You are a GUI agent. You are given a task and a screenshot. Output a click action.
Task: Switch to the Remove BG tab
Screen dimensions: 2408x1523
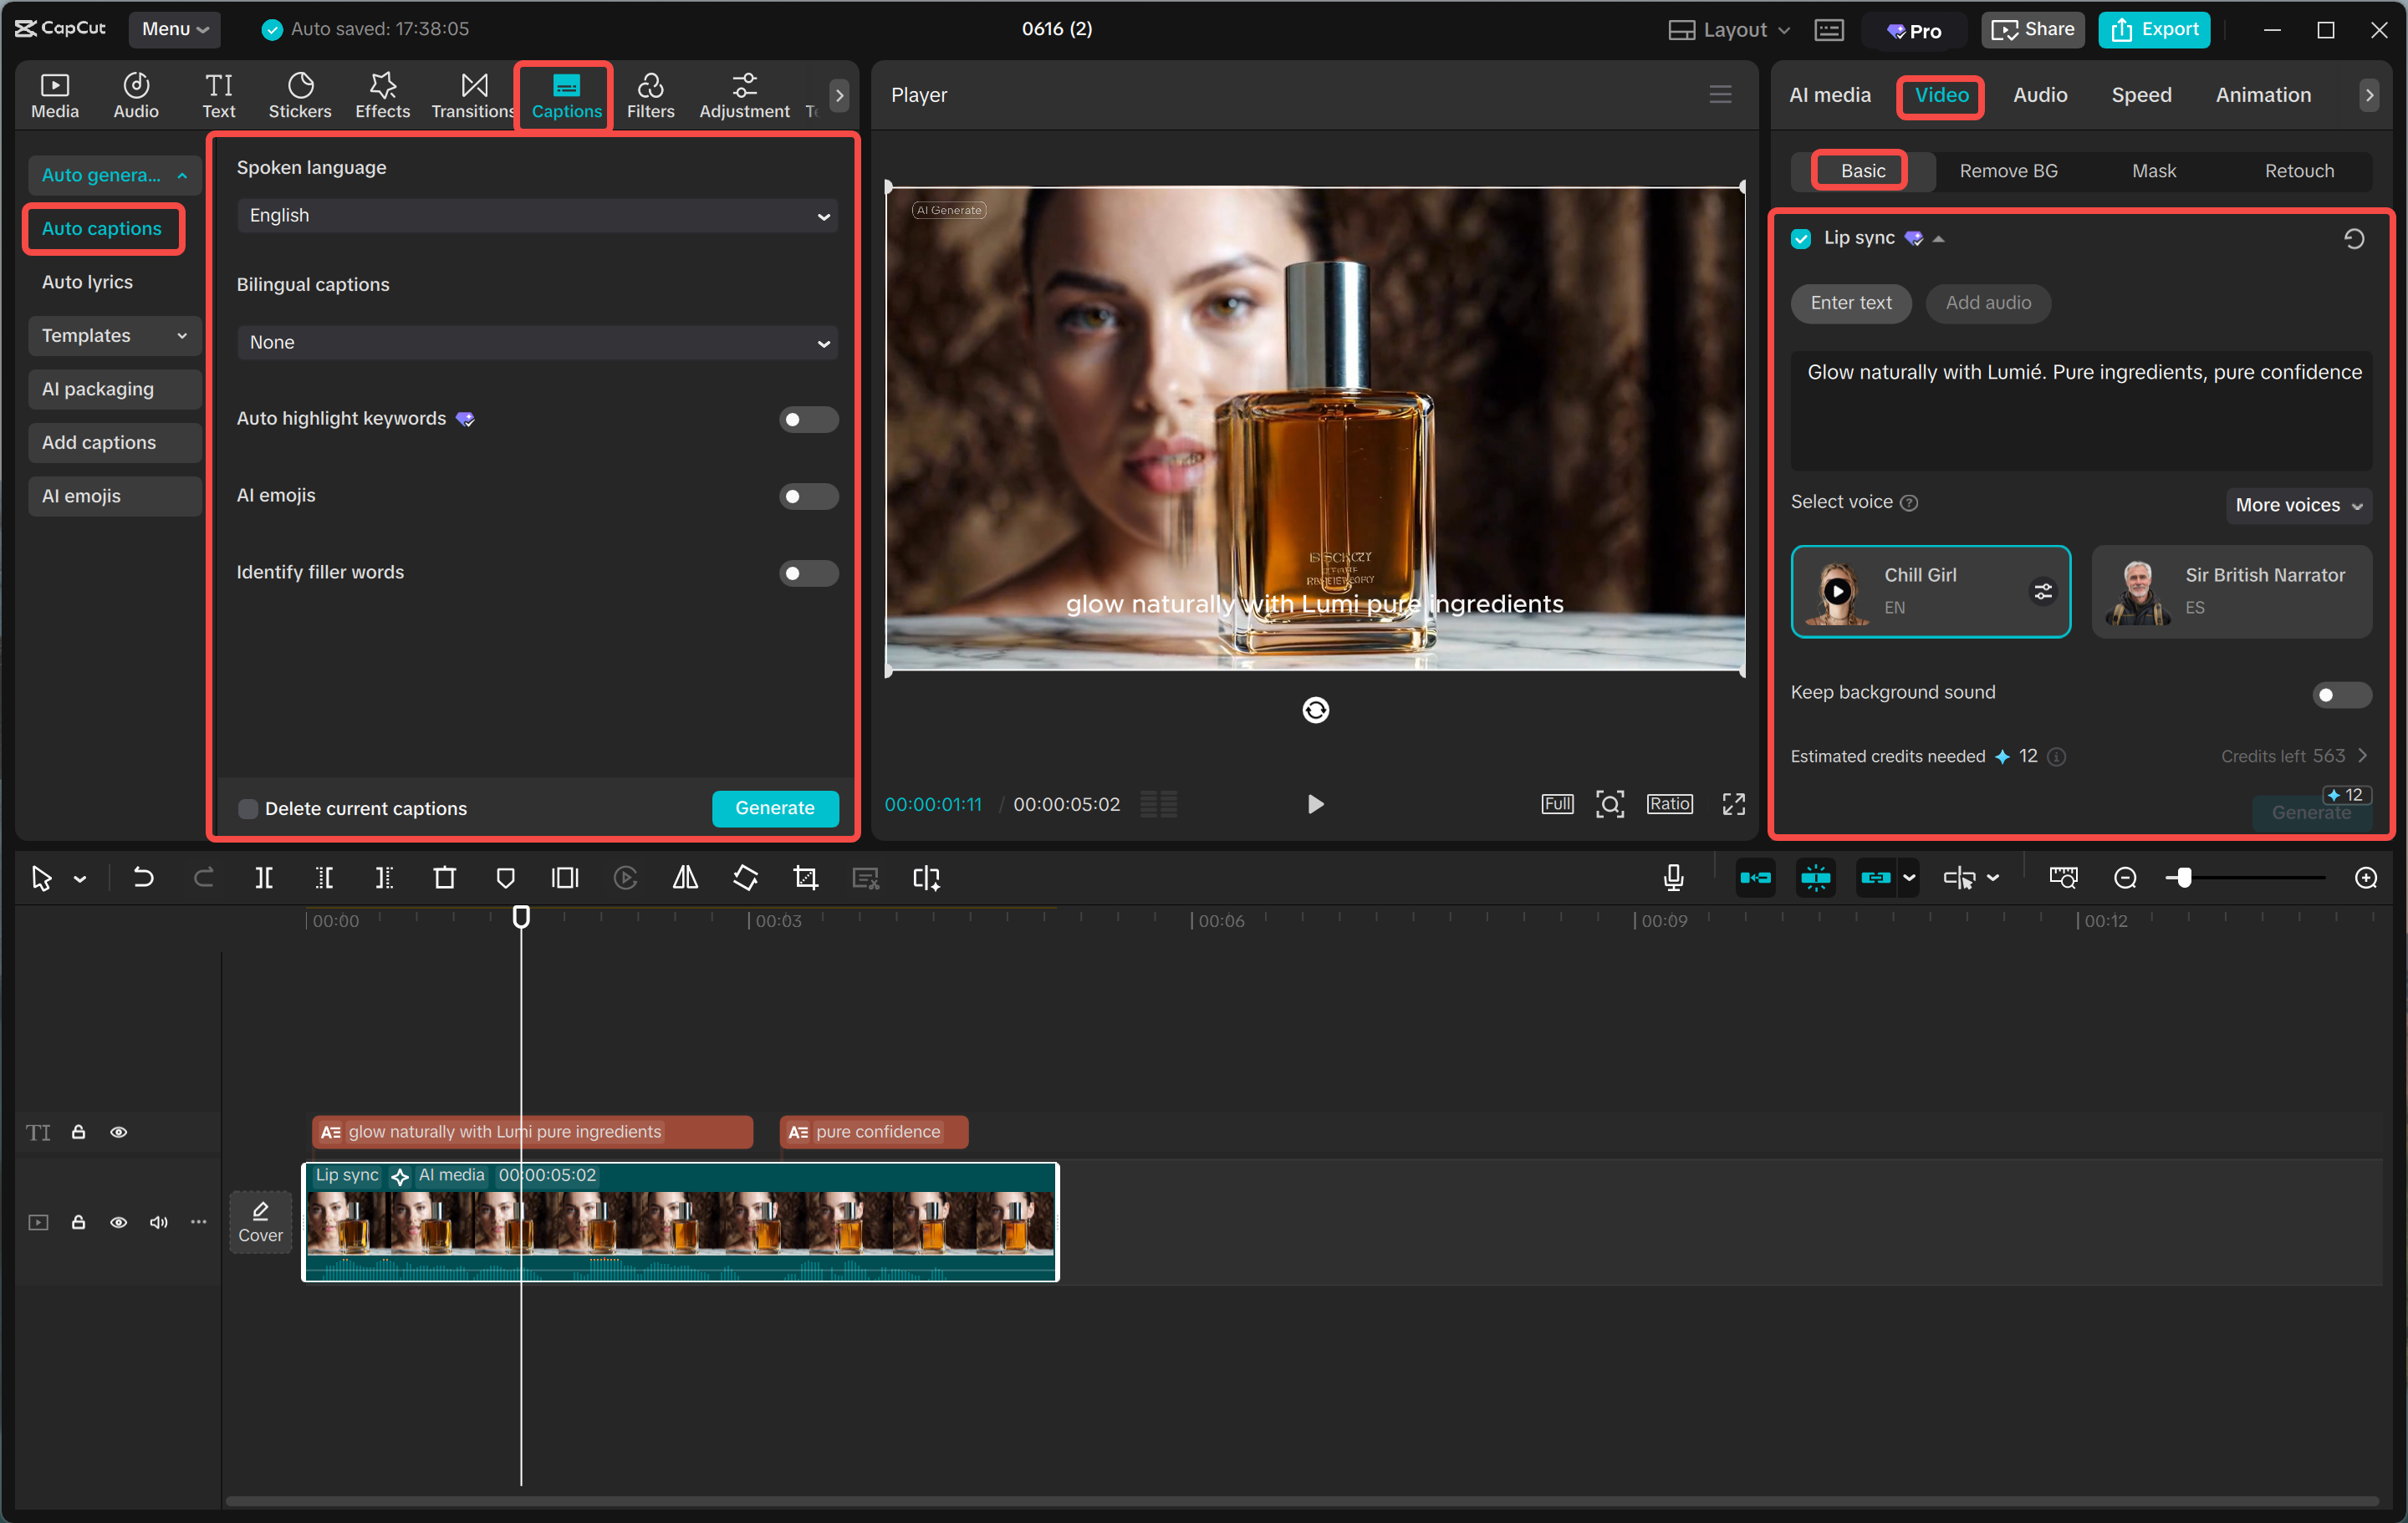pos(2007,170)
